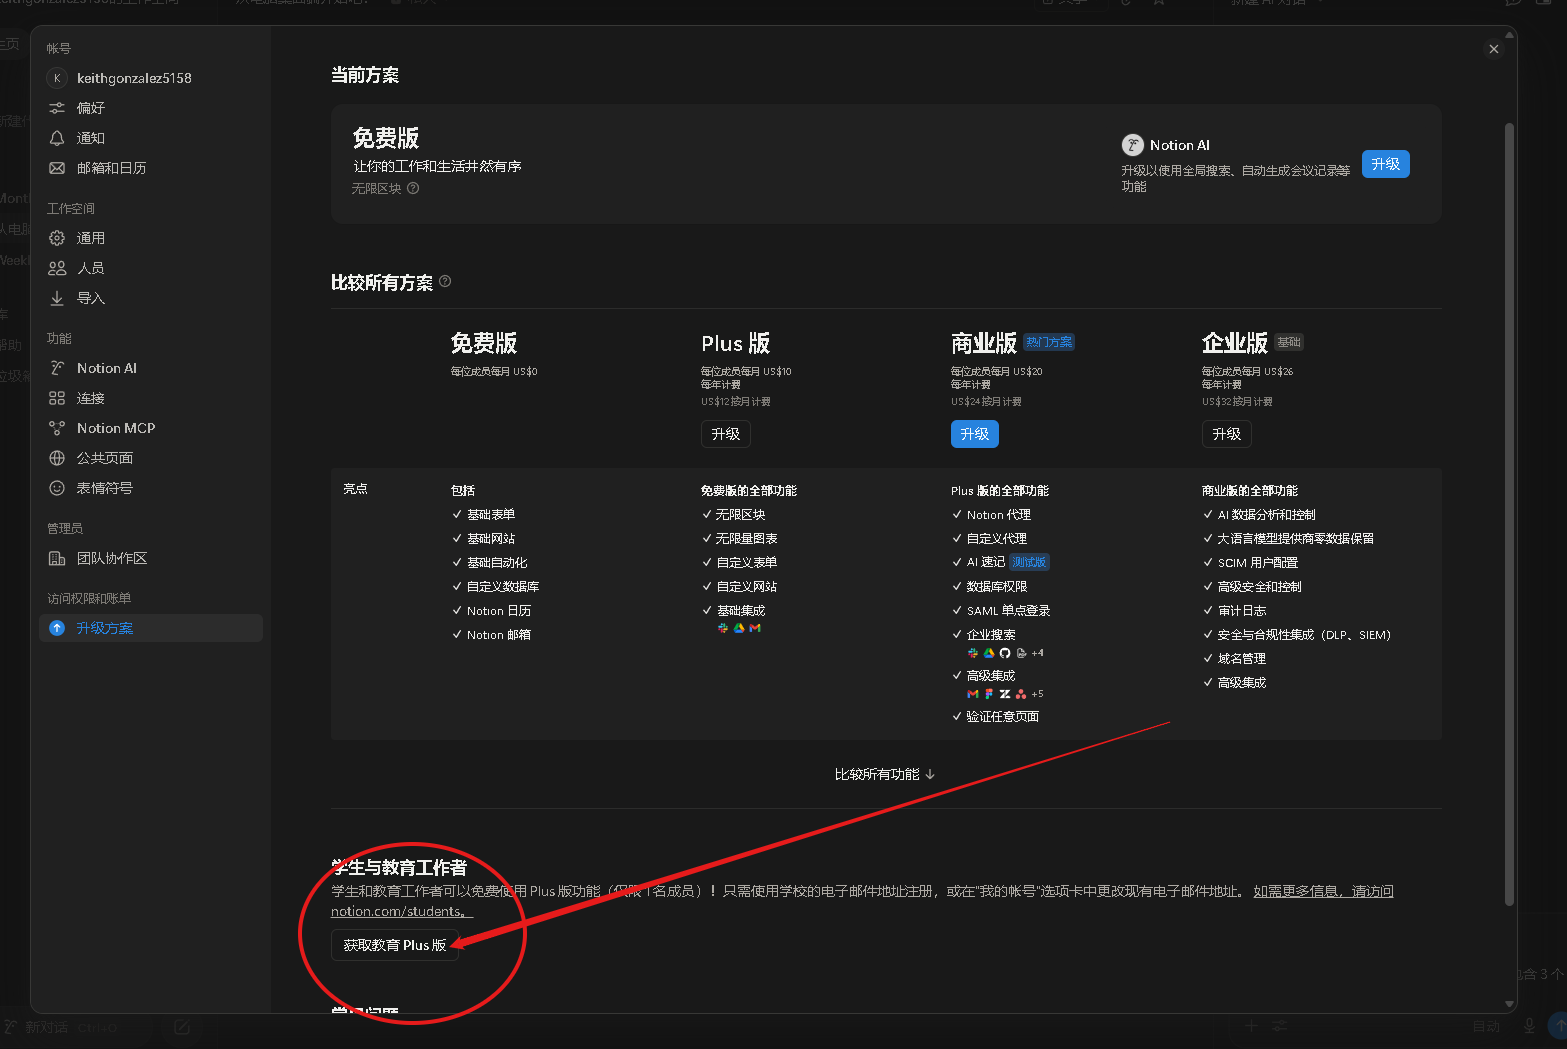Click the grid icon for 连接
1567x1049 pixels.
pyautogui.click(x=57, y=398)
